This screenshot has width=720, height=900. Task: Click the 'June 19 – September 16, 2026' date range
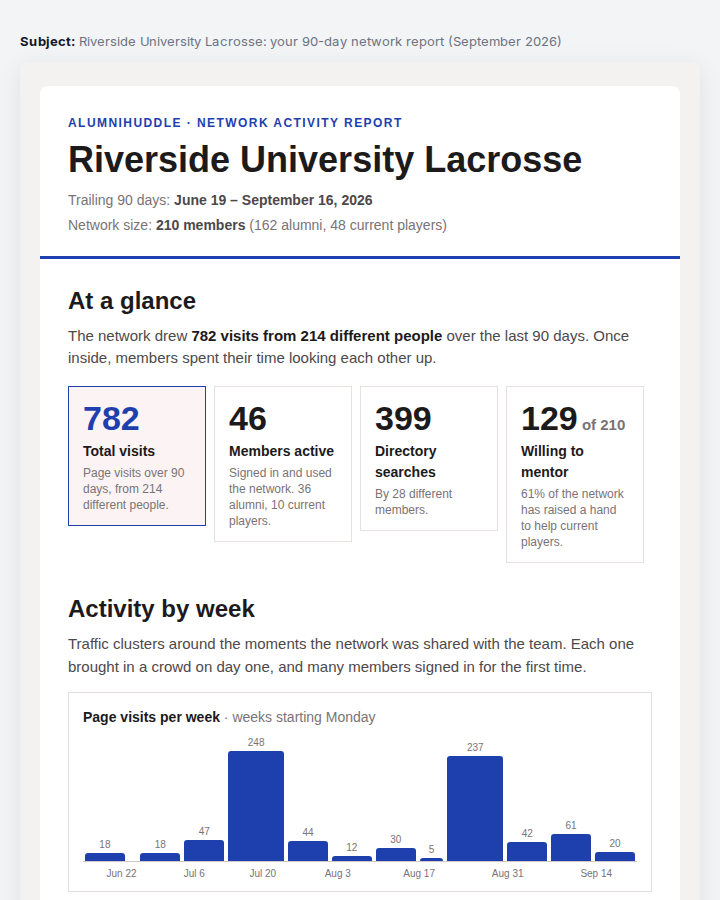tap(273, 200)
